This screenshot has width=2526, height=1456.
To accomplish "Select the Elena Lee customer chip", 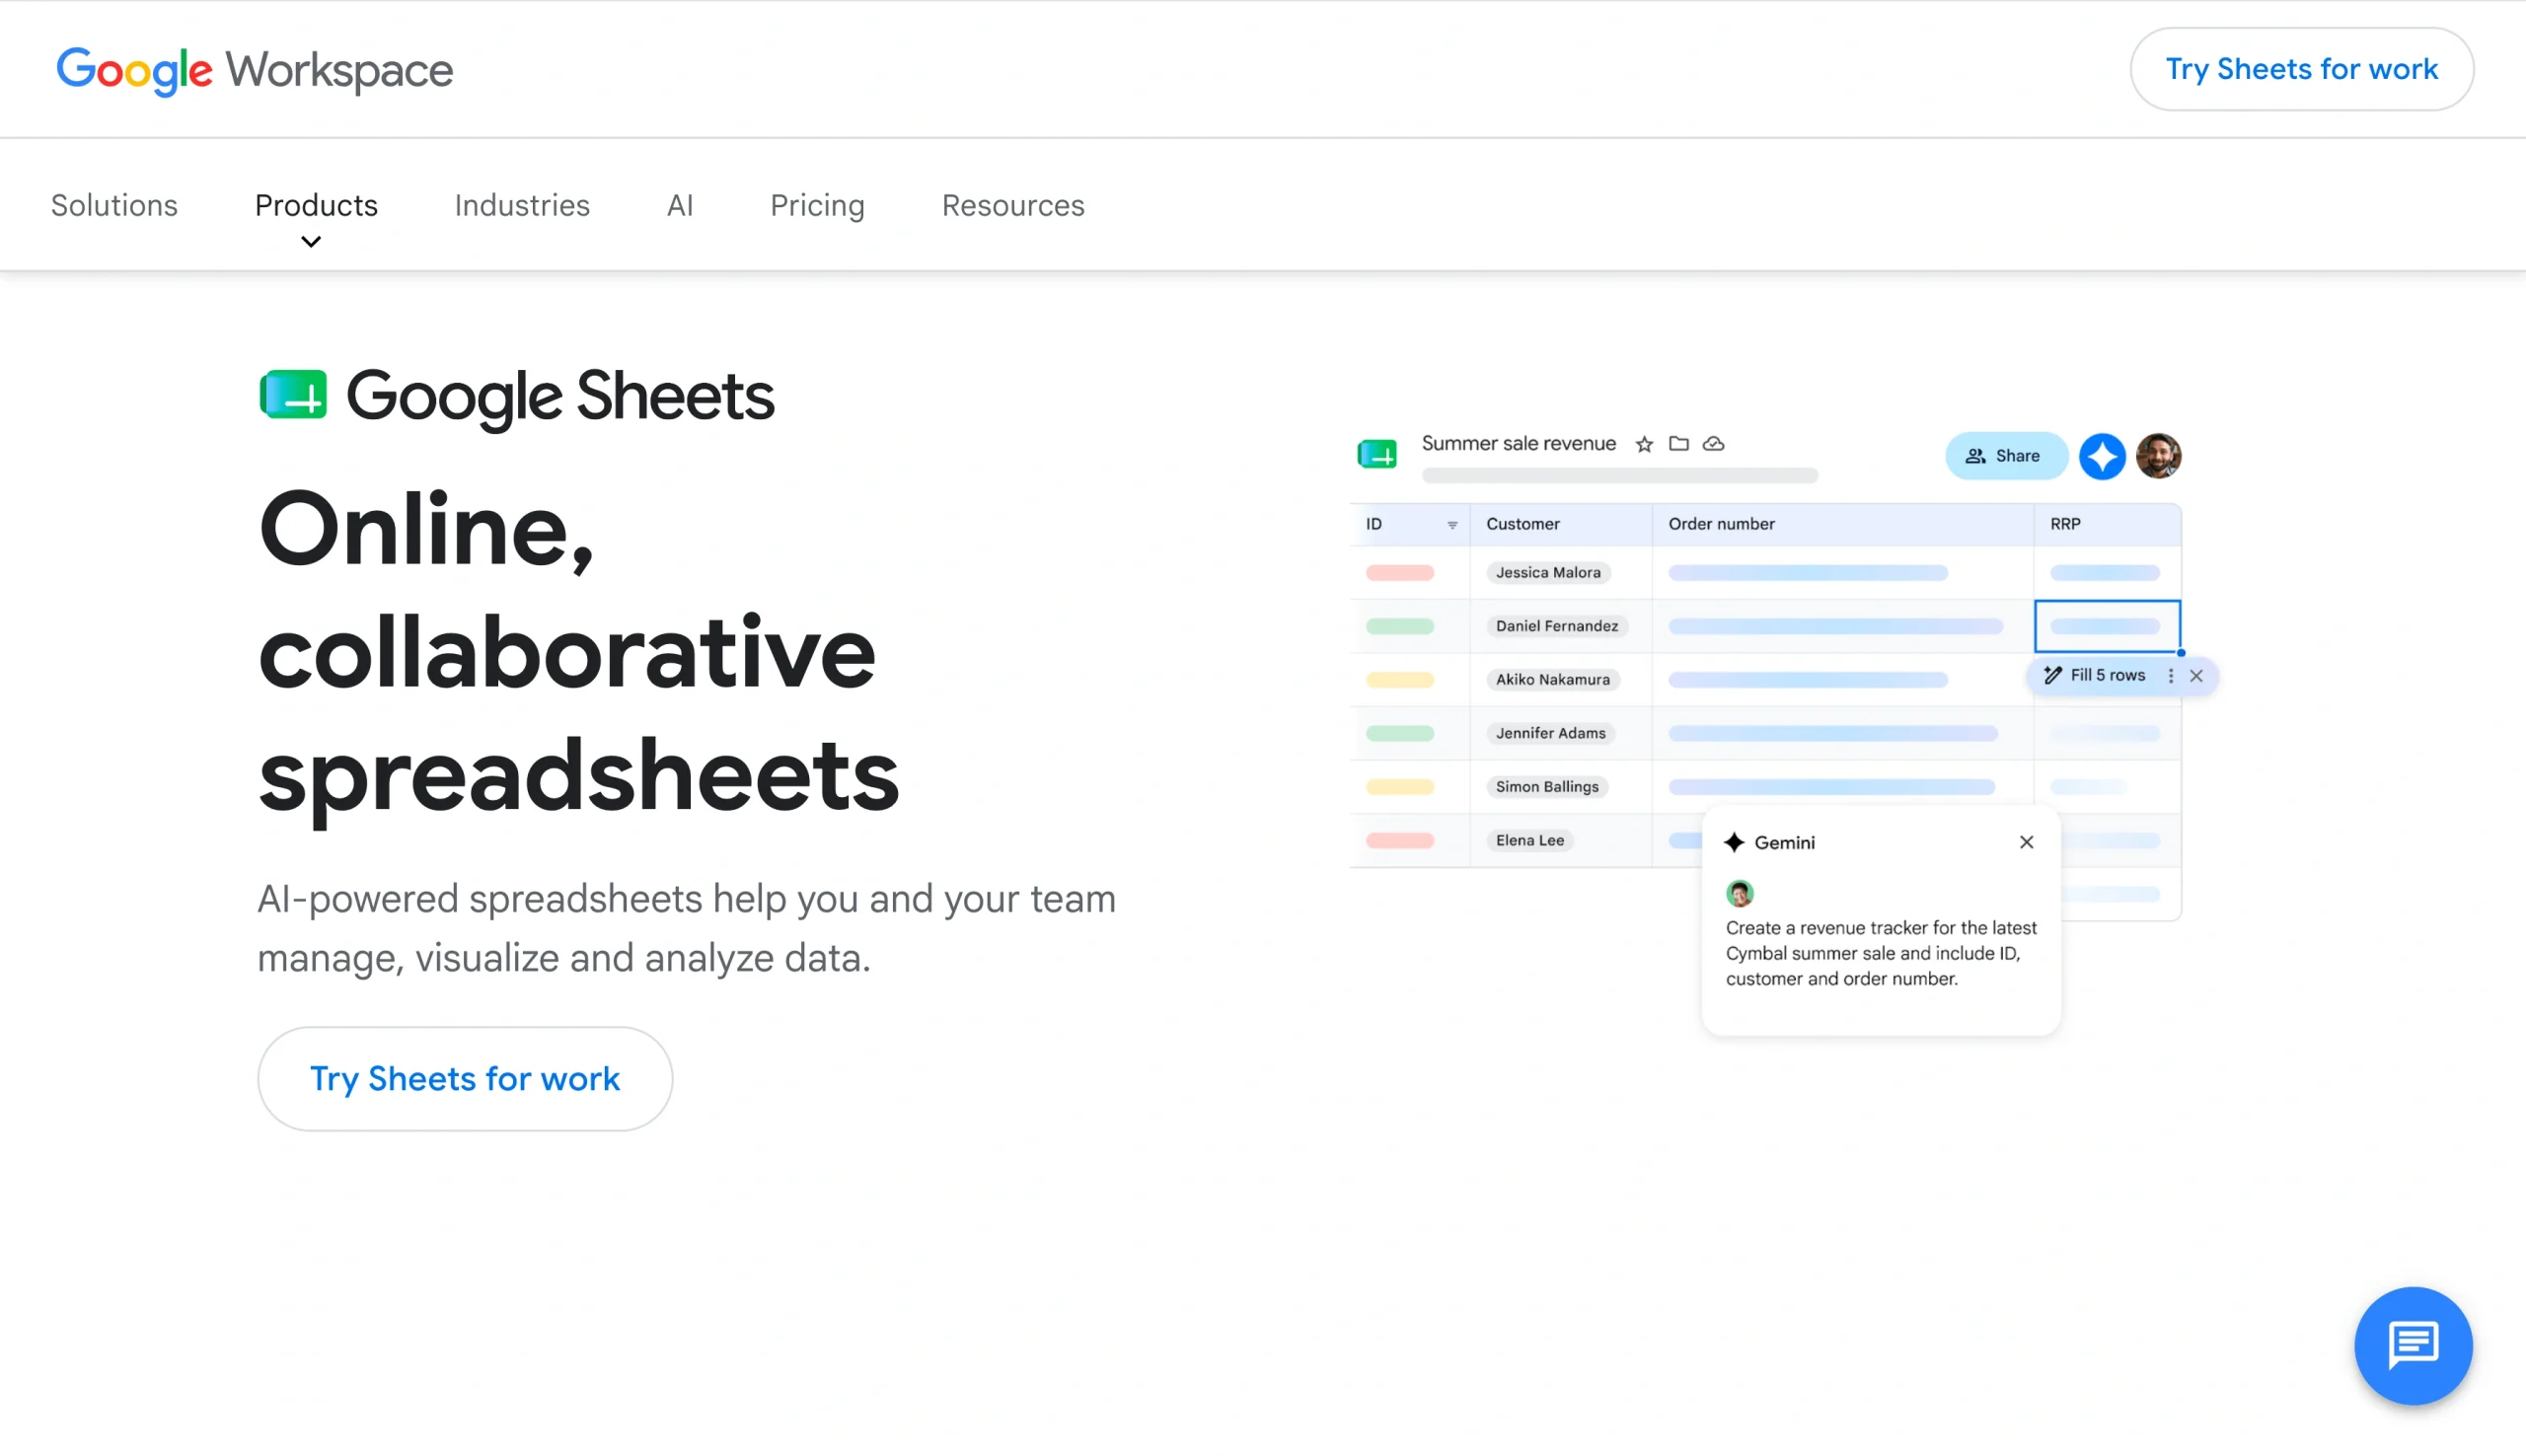I will pyautogui.click(x=1530, y=840).
